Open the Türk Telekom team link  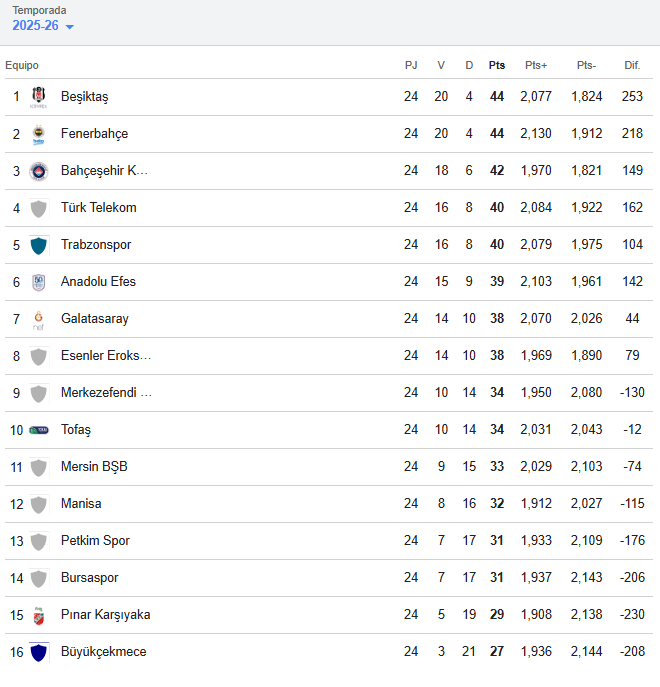tap(98, 208)
